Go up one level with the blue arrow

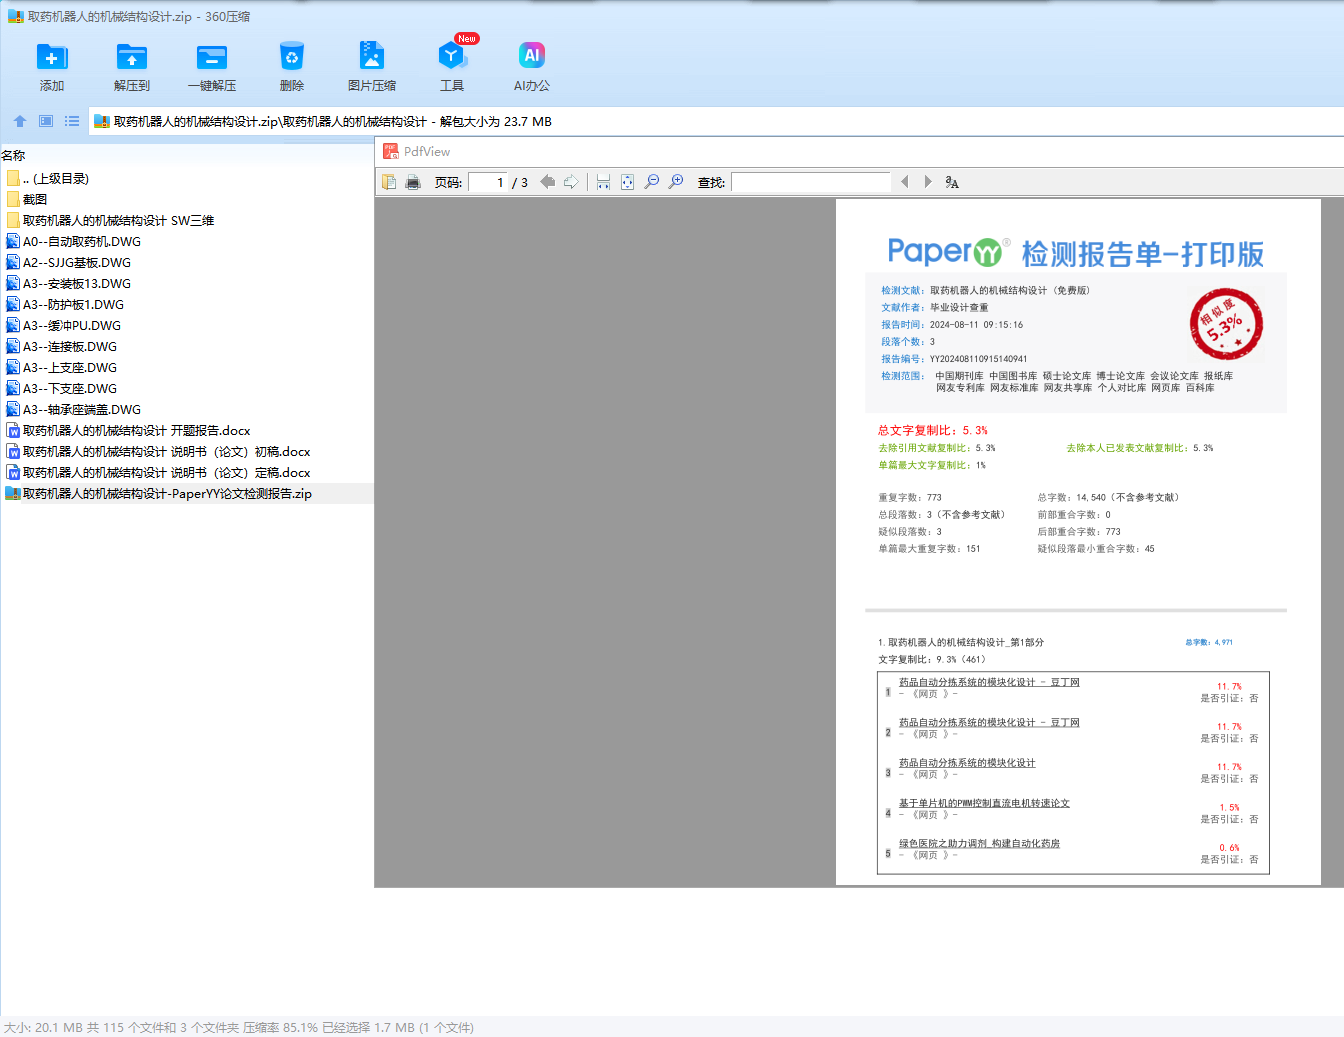click(20, 121)
